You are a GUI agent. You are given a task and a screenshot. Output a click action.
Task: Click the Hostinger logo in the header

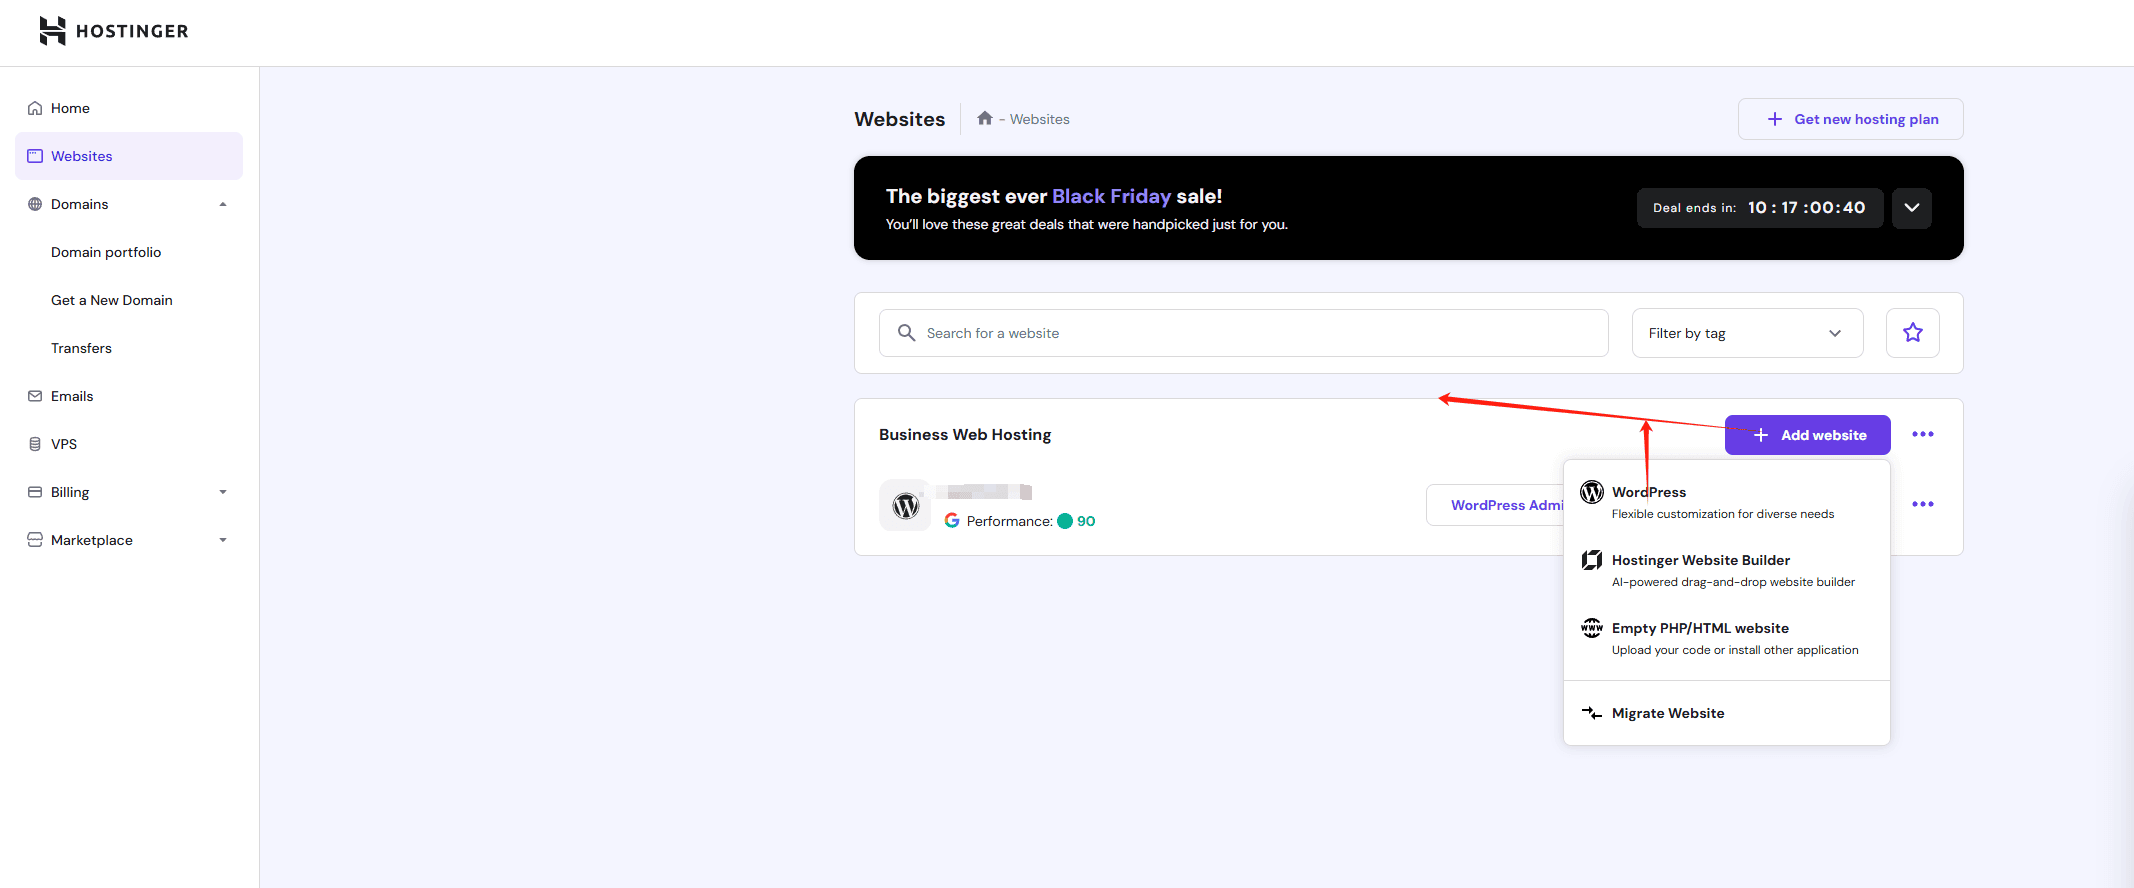tap(113, 31)
